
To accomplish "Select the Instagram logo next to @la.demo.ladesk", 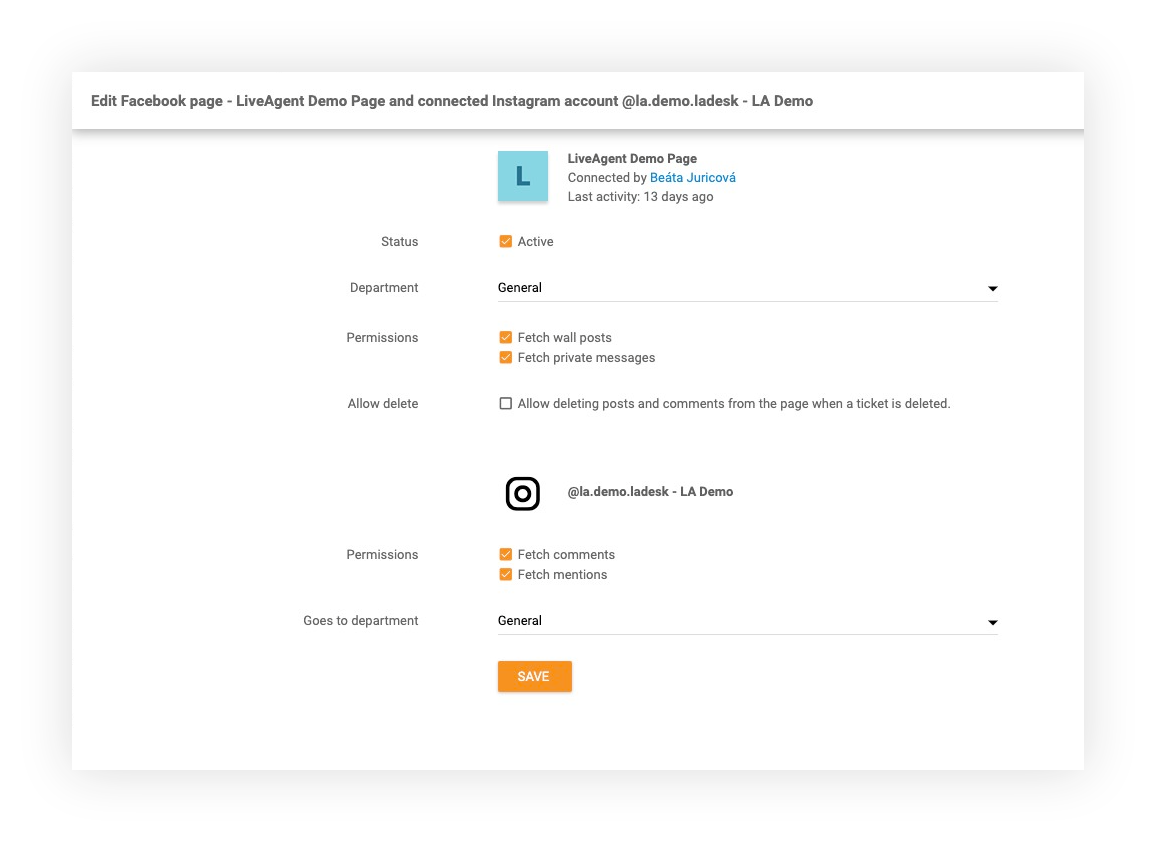I will (522, 493).
